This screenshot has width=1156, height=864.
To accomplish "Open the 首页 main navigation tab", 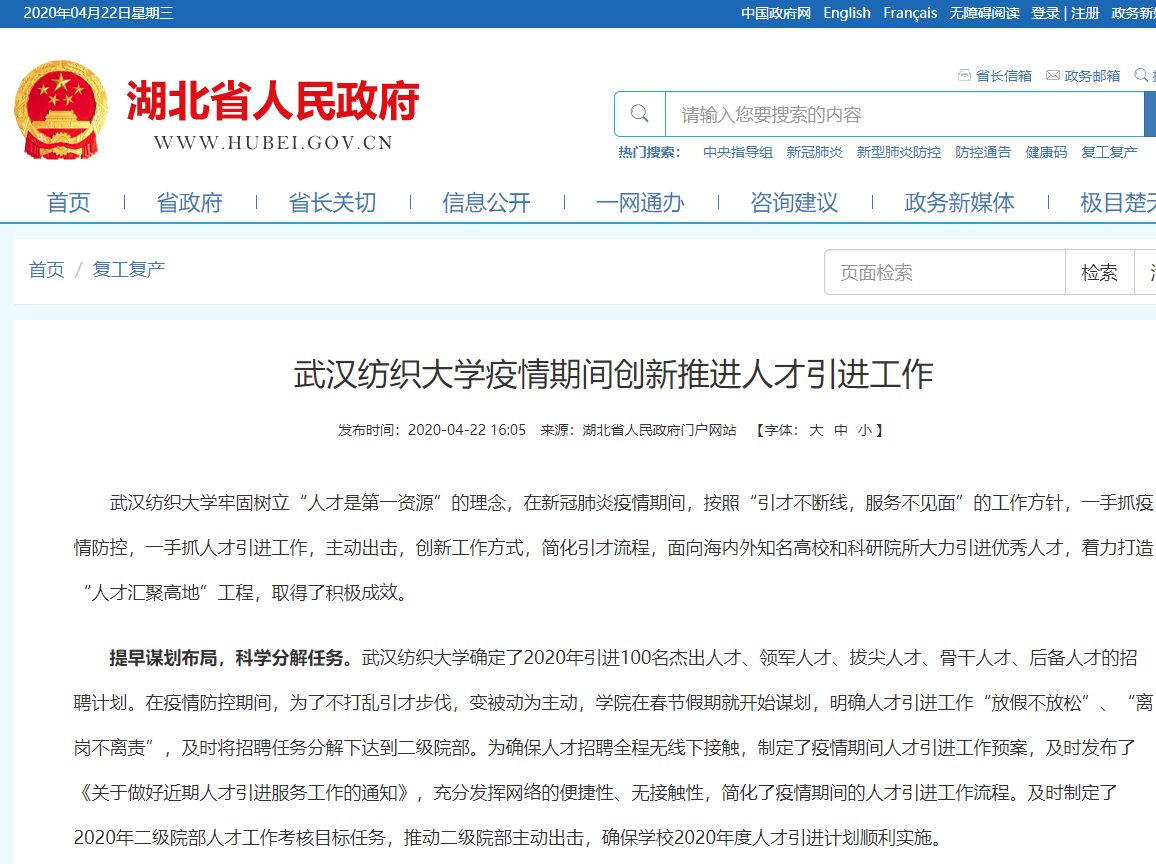I will pyautogui.click(x=69, y=202).
